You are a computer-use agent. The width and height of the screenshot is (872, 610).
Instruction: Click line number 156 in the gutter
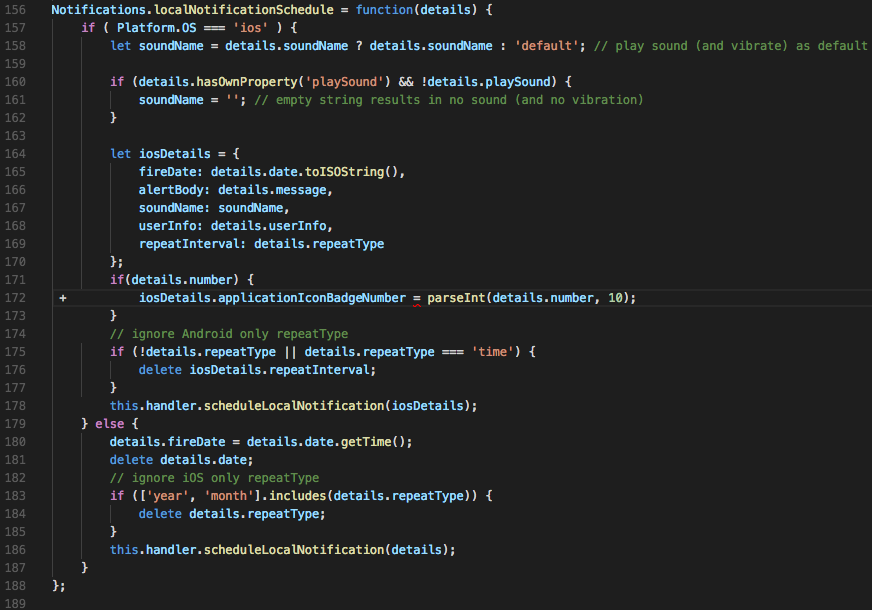coord(15,10)
